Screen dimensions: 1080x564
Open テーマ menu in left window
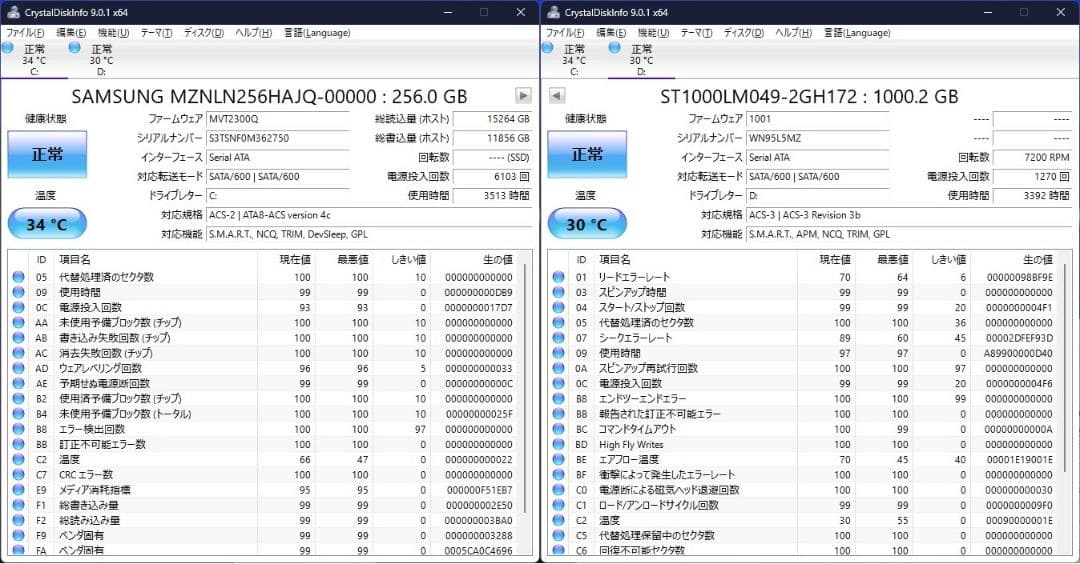pyautogui.click(x=156, y=33)
